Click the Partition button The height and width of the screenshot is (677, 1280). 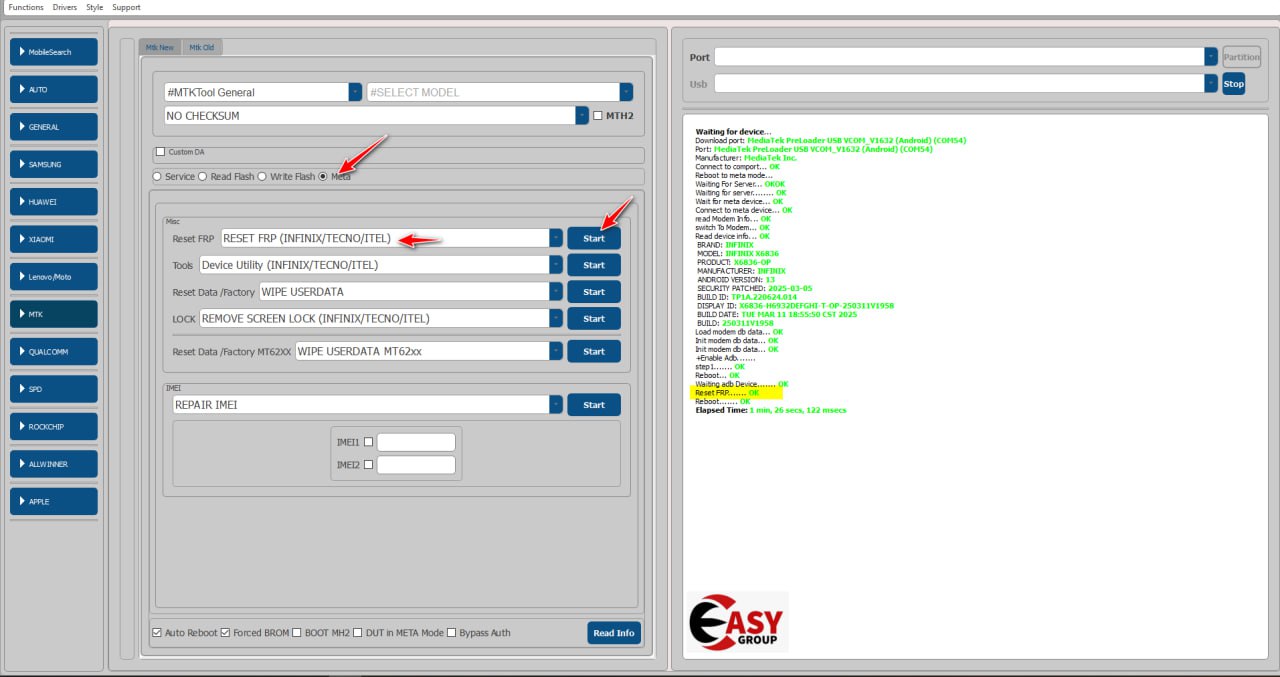[x=1242, y=57]
